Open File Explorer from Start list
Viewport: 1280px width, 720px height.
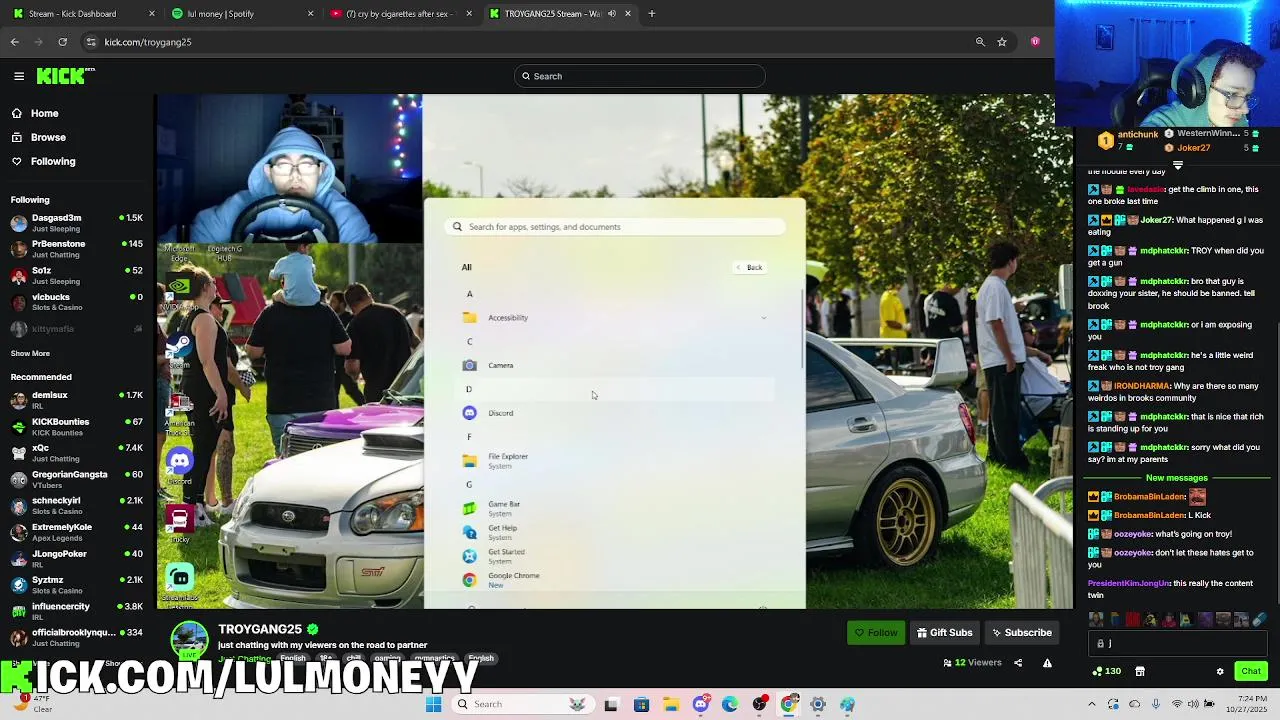click(615, 461)
